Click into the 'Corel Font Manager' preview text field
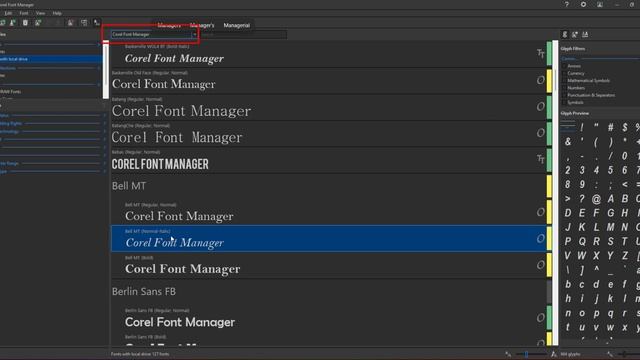Viewport: 640px width, 360px height. (151, 35)
